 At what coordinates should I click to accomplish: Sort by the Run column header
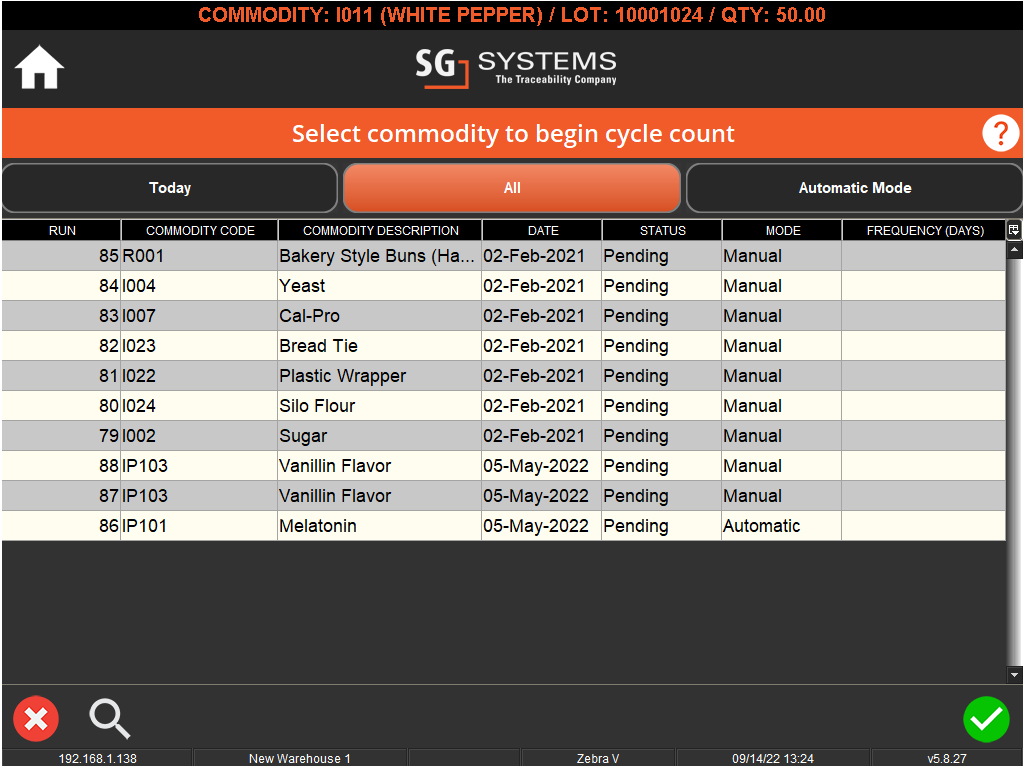click(x=62, y=231)
